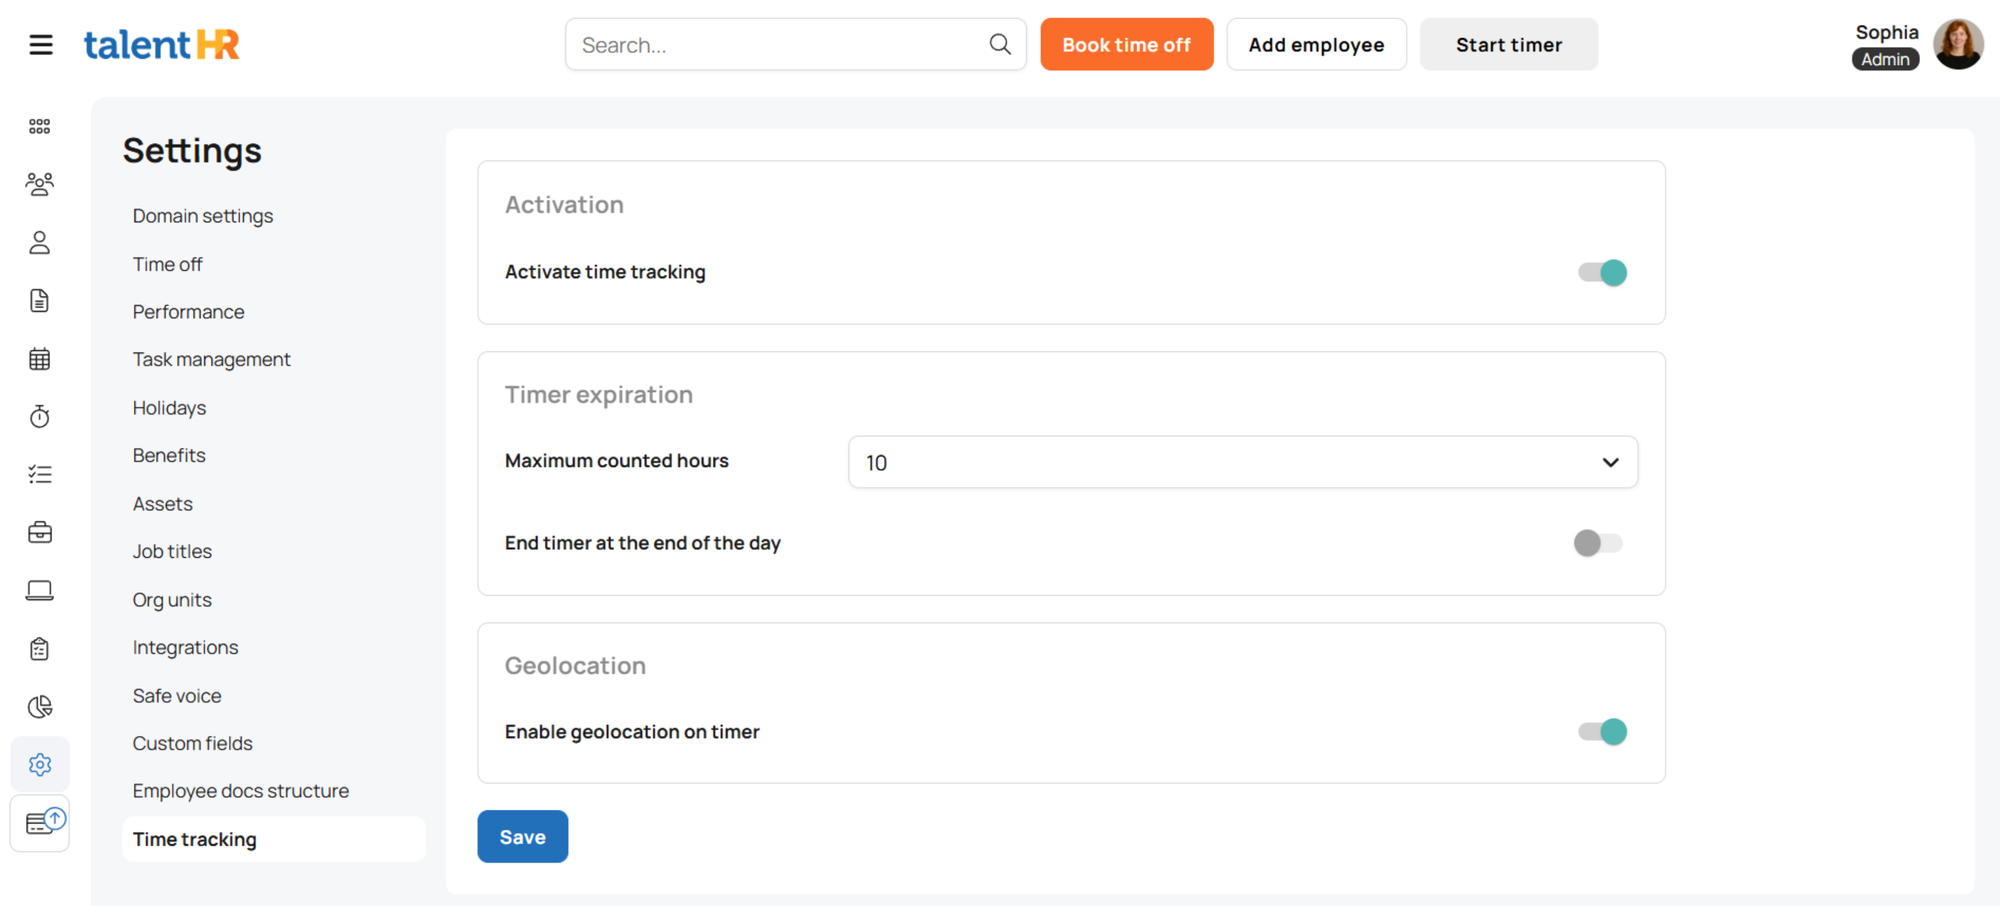Open the hamburger menu icon
This screenshot has height=906, width=2000.
(40, 45)
